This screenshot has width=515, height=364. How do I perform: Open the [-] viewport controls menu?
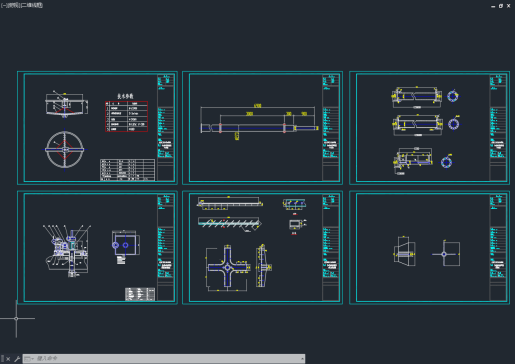[3, 5]
